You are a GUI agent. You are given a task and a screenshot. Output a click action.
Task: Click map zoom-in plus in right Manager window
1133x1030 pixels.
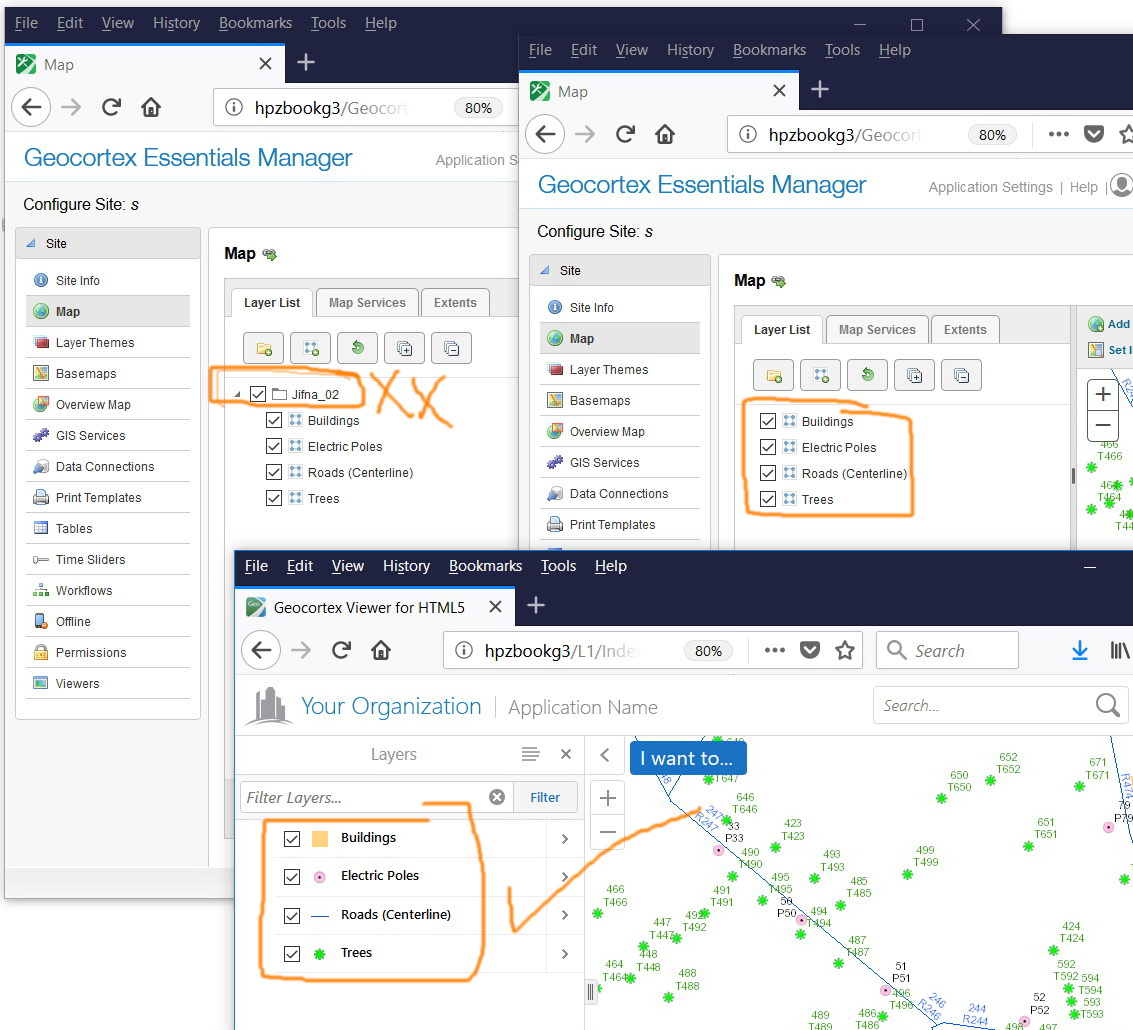1103,395
